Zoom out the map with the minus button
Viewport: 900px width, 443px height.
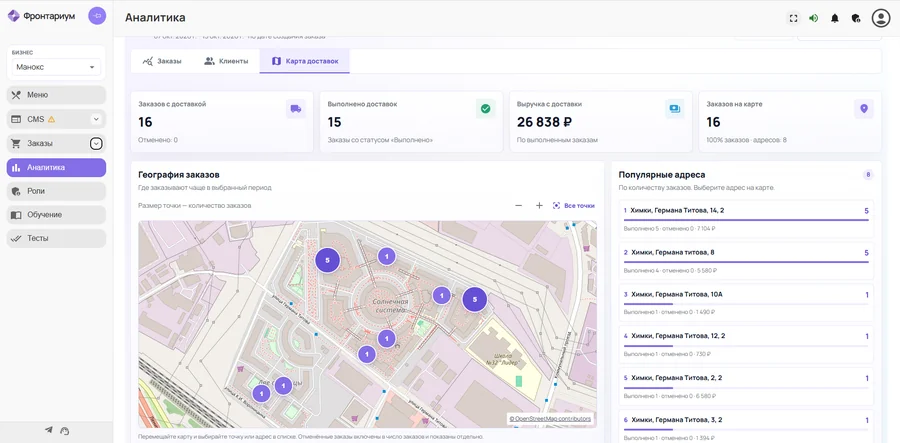pos(518,205)
